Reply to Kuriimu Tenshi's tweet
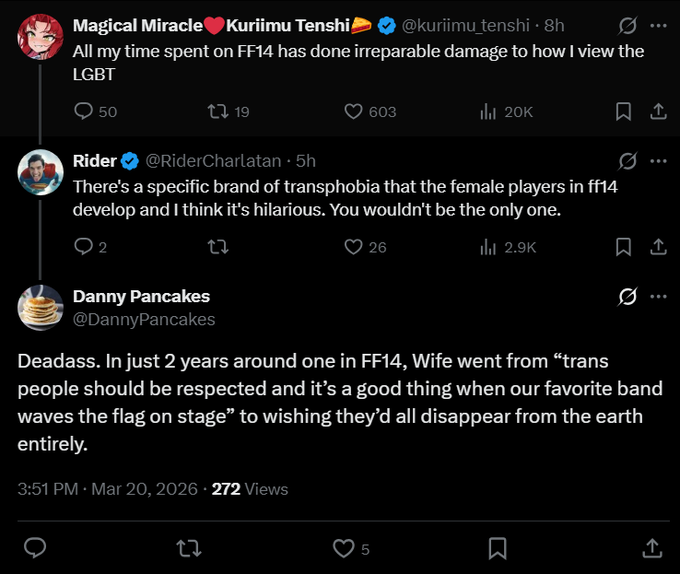 [84, 112]
